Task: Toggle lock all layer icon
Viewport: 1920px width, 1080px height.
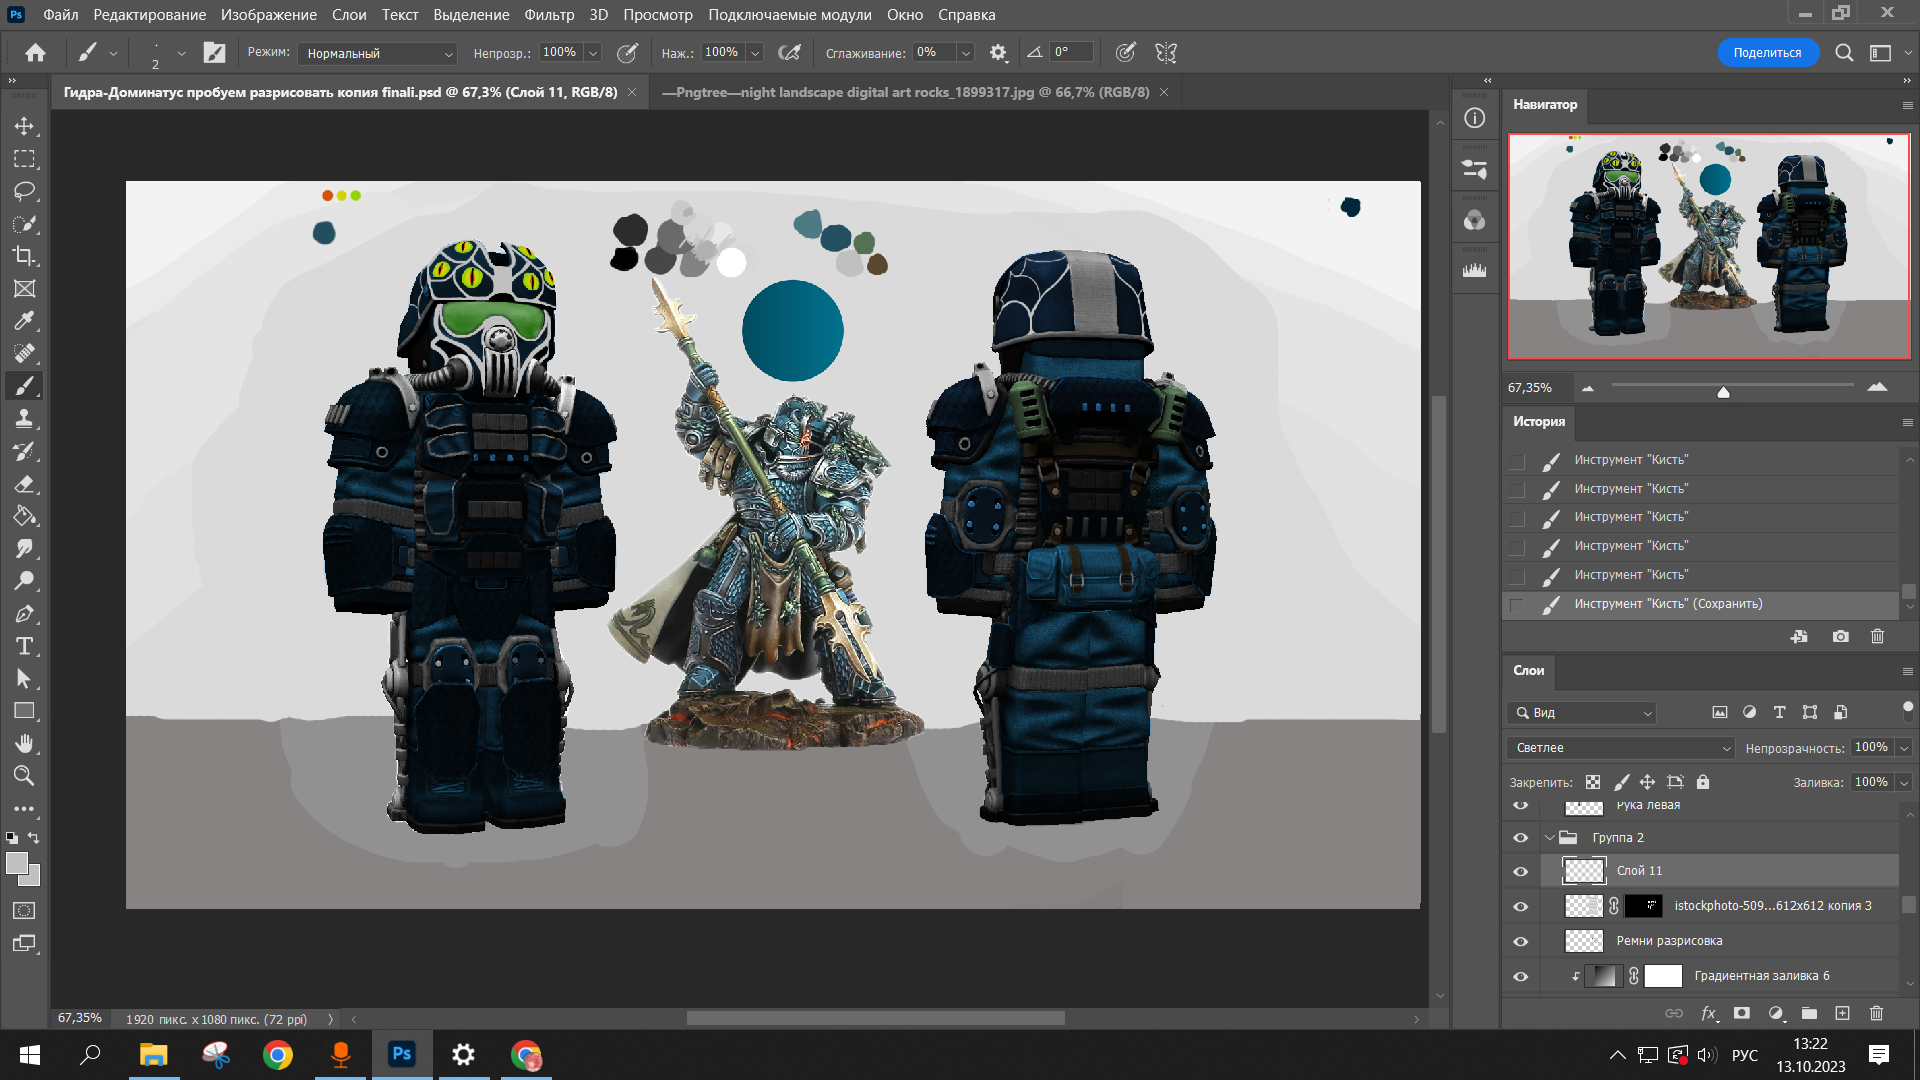Action: coord(1703,782)
